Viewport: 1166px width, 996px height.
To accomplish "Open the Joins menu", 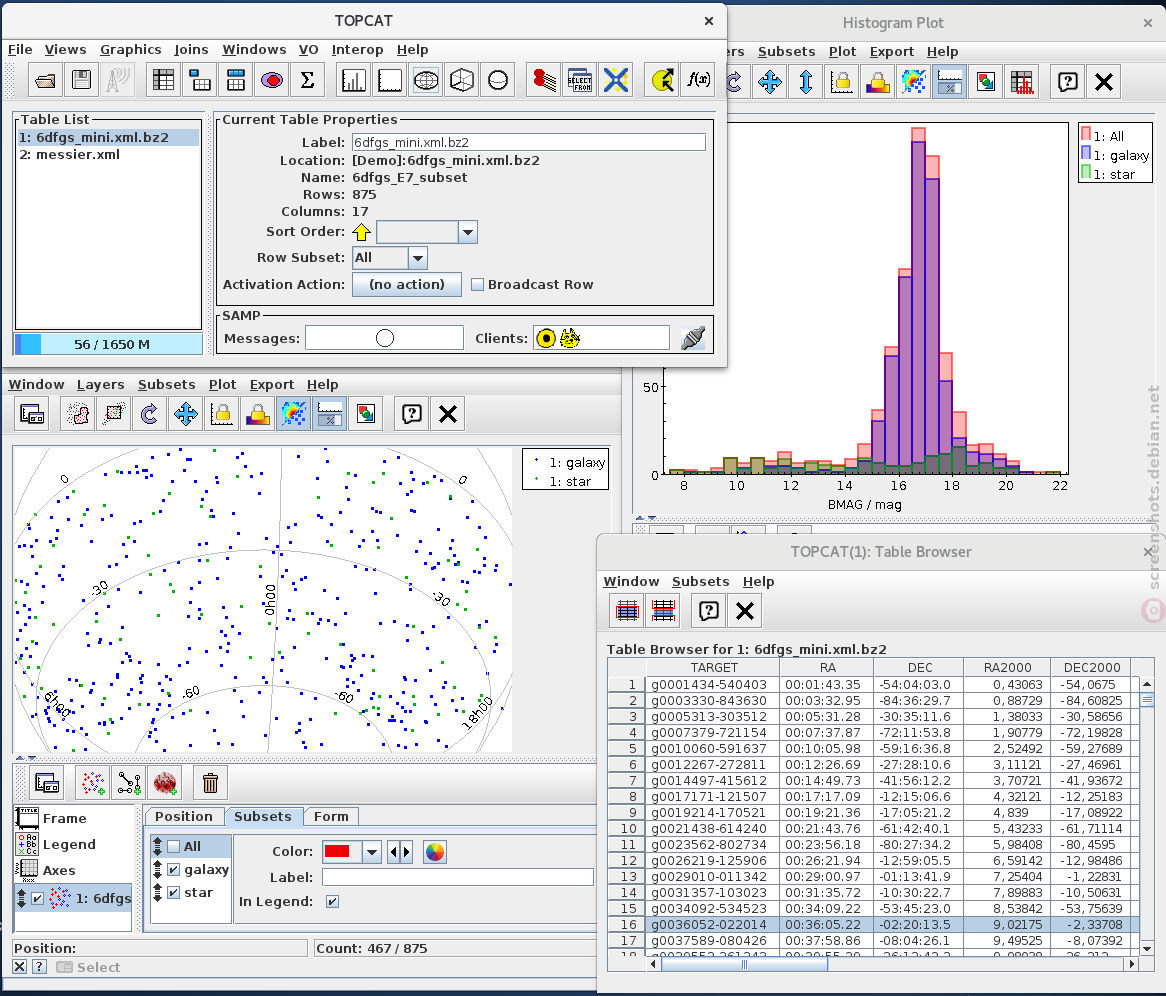I will (x=191, y=50).
